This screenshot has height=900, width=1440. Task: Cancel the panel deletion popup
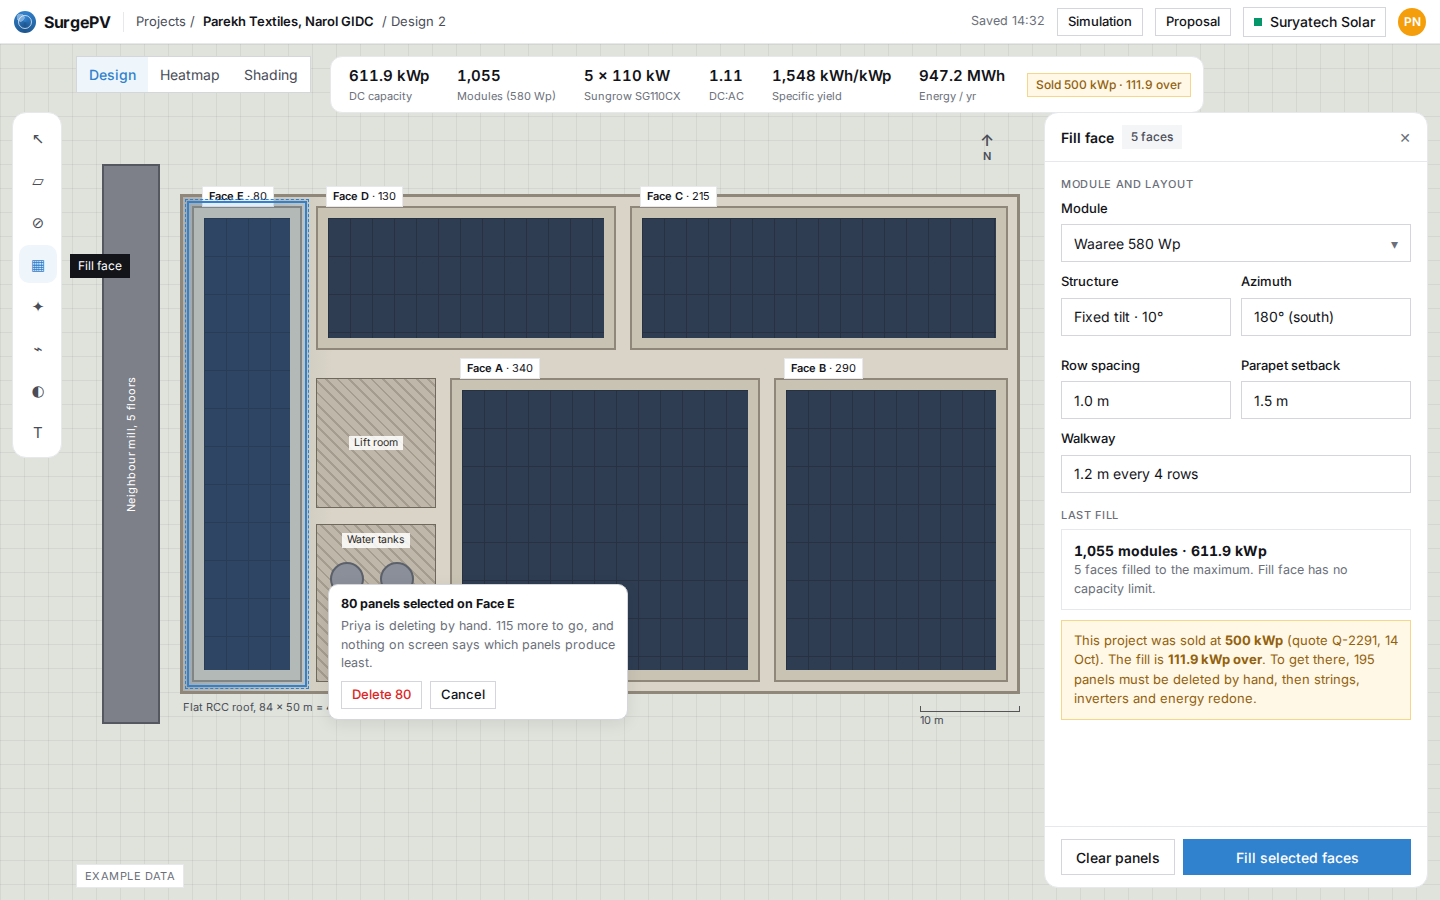tap(463, 695)
